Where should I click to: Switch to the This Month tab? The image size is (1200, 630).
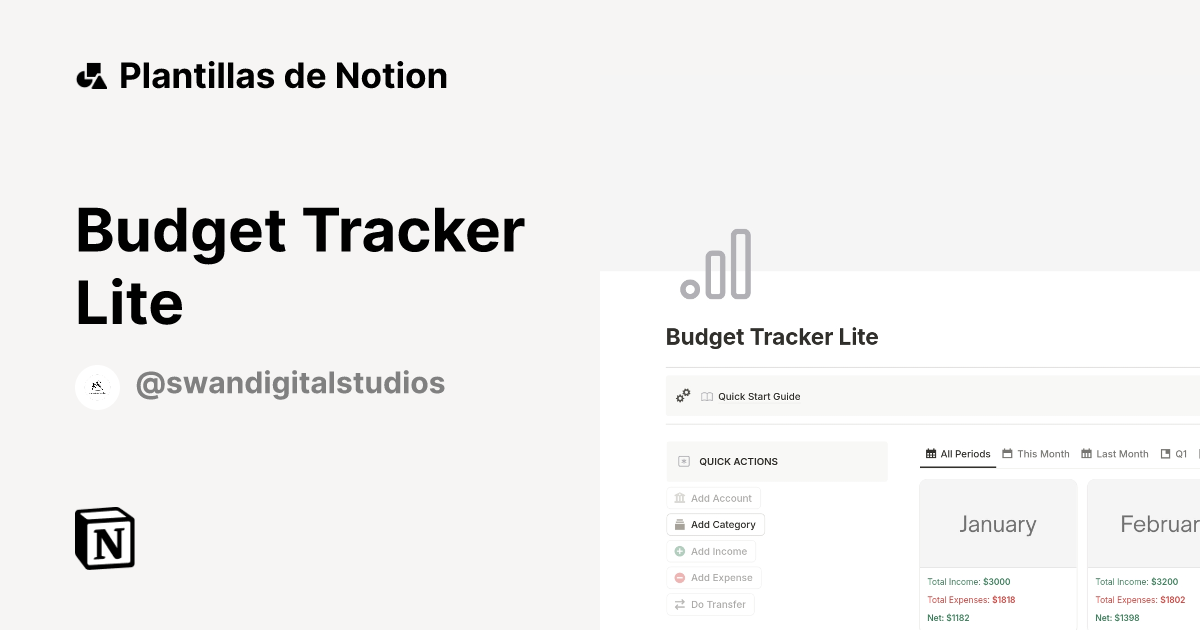[x=1043, y=454]
